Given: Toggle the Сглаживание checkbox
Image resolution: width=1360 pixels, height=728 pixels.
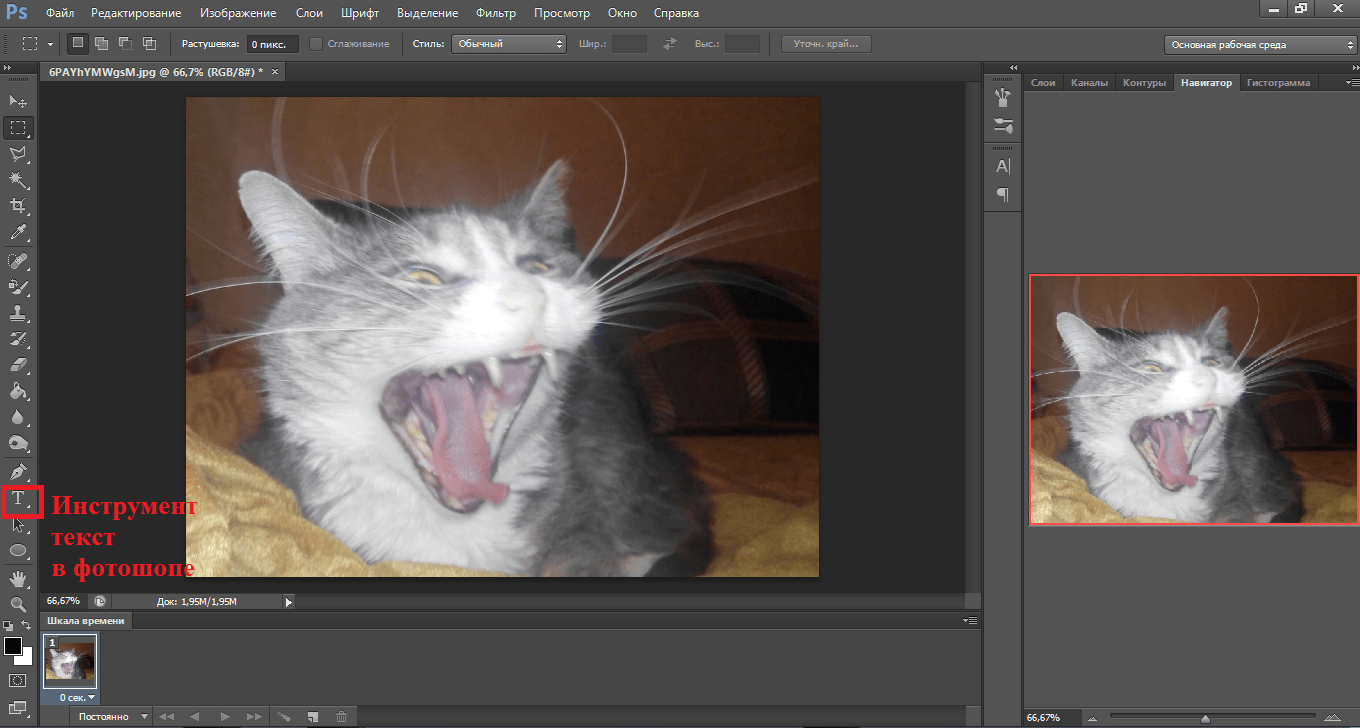Looking at the screenshot, I should pos(316,44).
